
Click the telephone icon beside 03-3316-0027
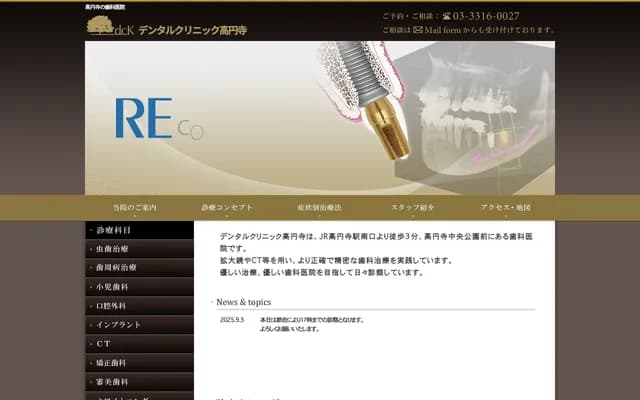pyautogui.click(x=445, y=16)
